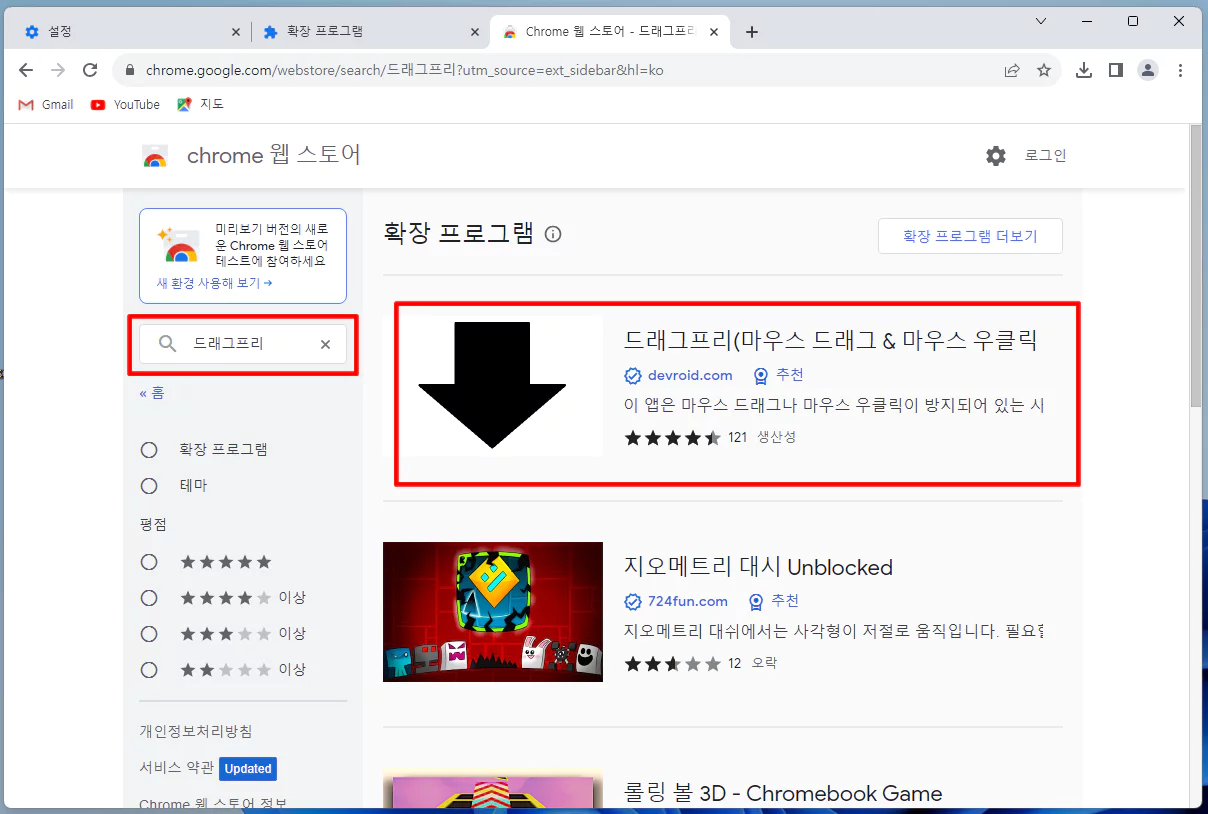Bookmark this page with the star icon
1208x814 pixels.
(1044, 70)
